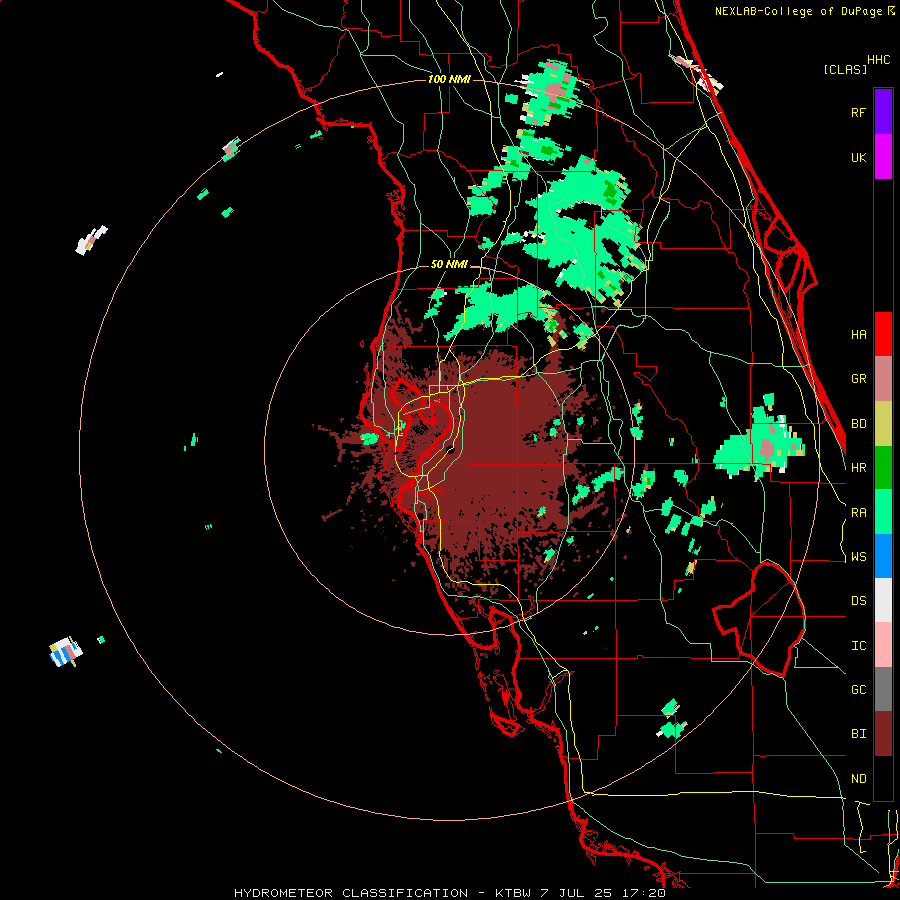Click the 'RA' legend label text
The image size is (900, 900).
pyautogui.click(x=858, y=513)
